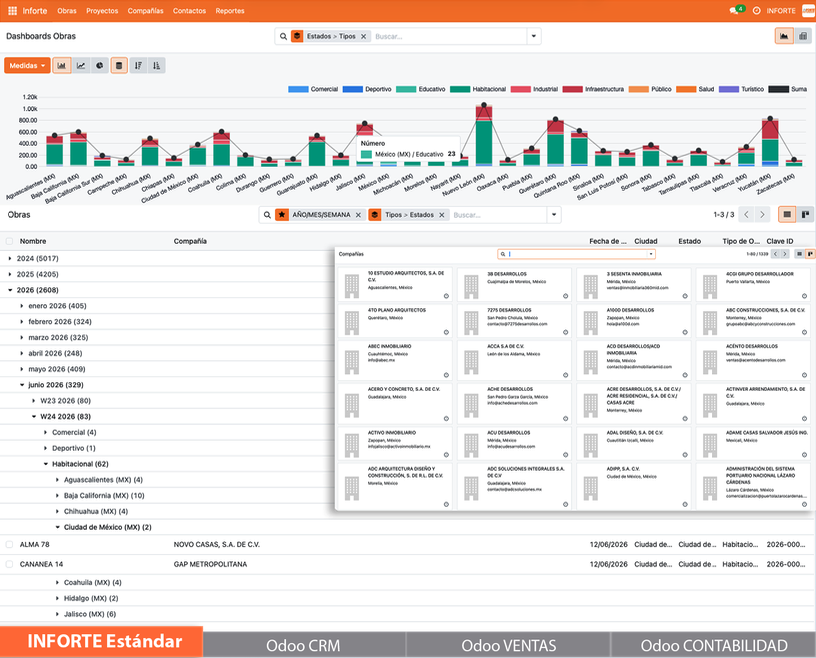This screenshot has width=816, height=658.
Task: Click the dashboard search magnifier icon
Action: click(283, 36)
